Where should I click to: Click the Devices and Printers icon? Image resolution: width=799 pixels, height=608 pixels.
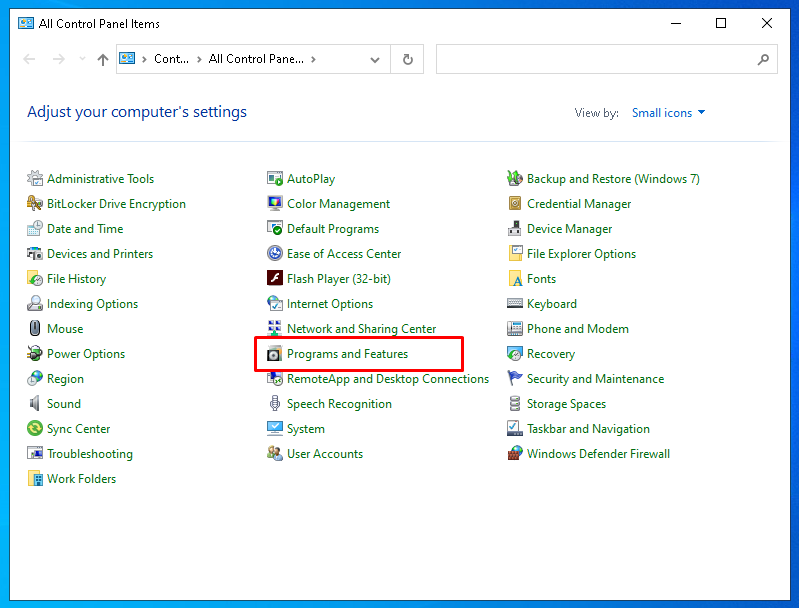click(x=35, y=253)
